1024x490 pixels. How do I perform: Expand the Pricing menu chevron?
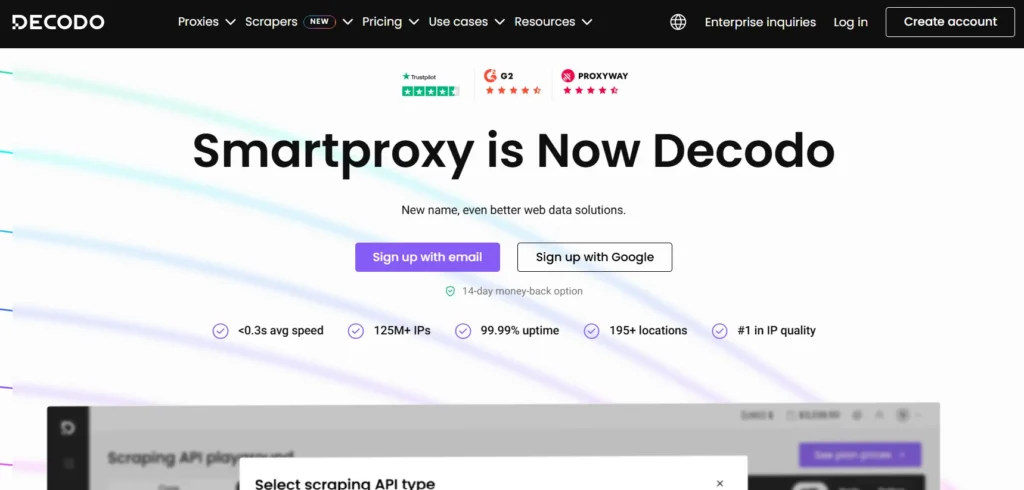point(413,22)
